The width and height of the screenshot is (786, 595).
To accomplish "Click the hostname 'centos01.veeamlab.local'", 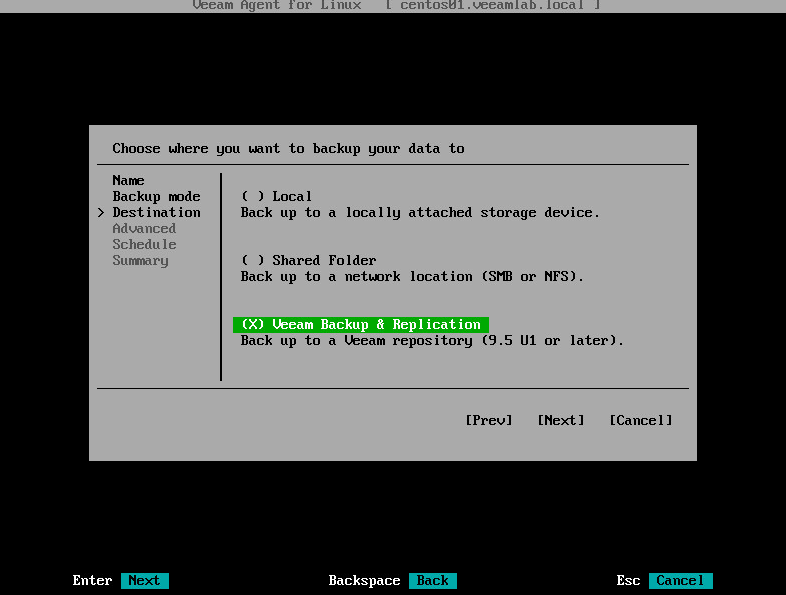I will point(492,6).
